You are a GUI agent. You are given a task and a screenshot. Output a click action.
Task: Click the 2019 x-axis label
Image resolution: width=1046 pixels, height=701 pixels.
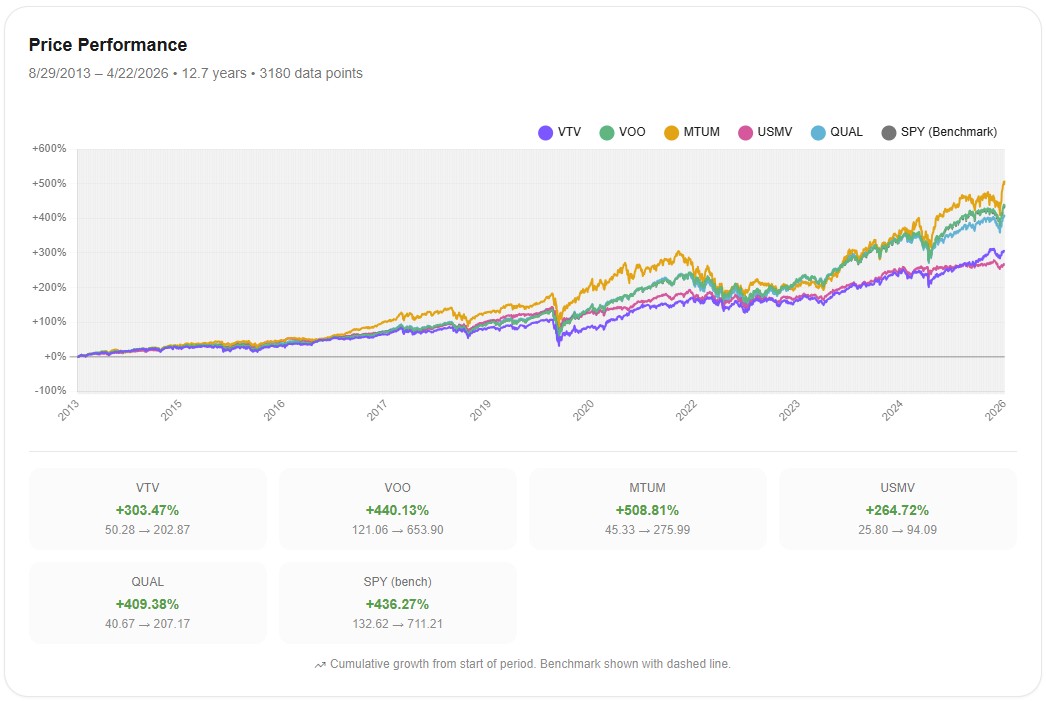480,410
